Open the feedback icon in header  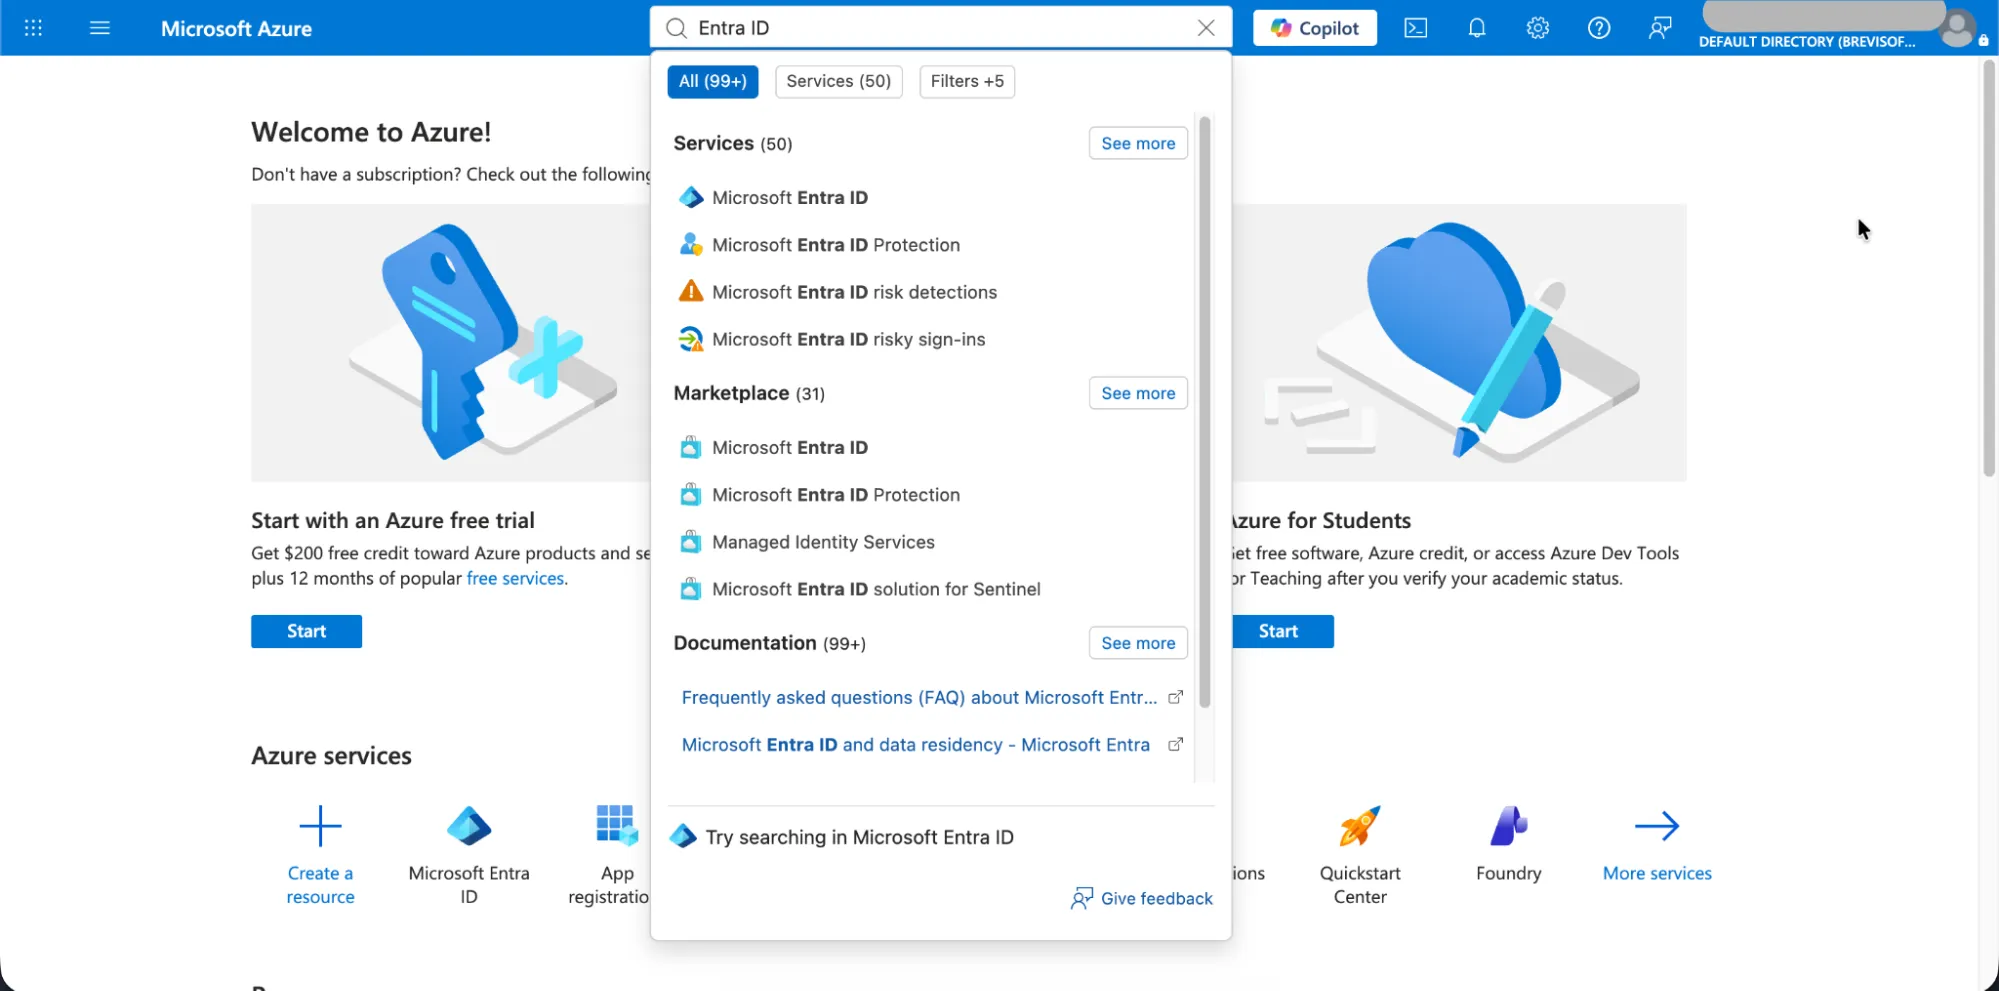pyautogui.click(x=1660, y=28)
